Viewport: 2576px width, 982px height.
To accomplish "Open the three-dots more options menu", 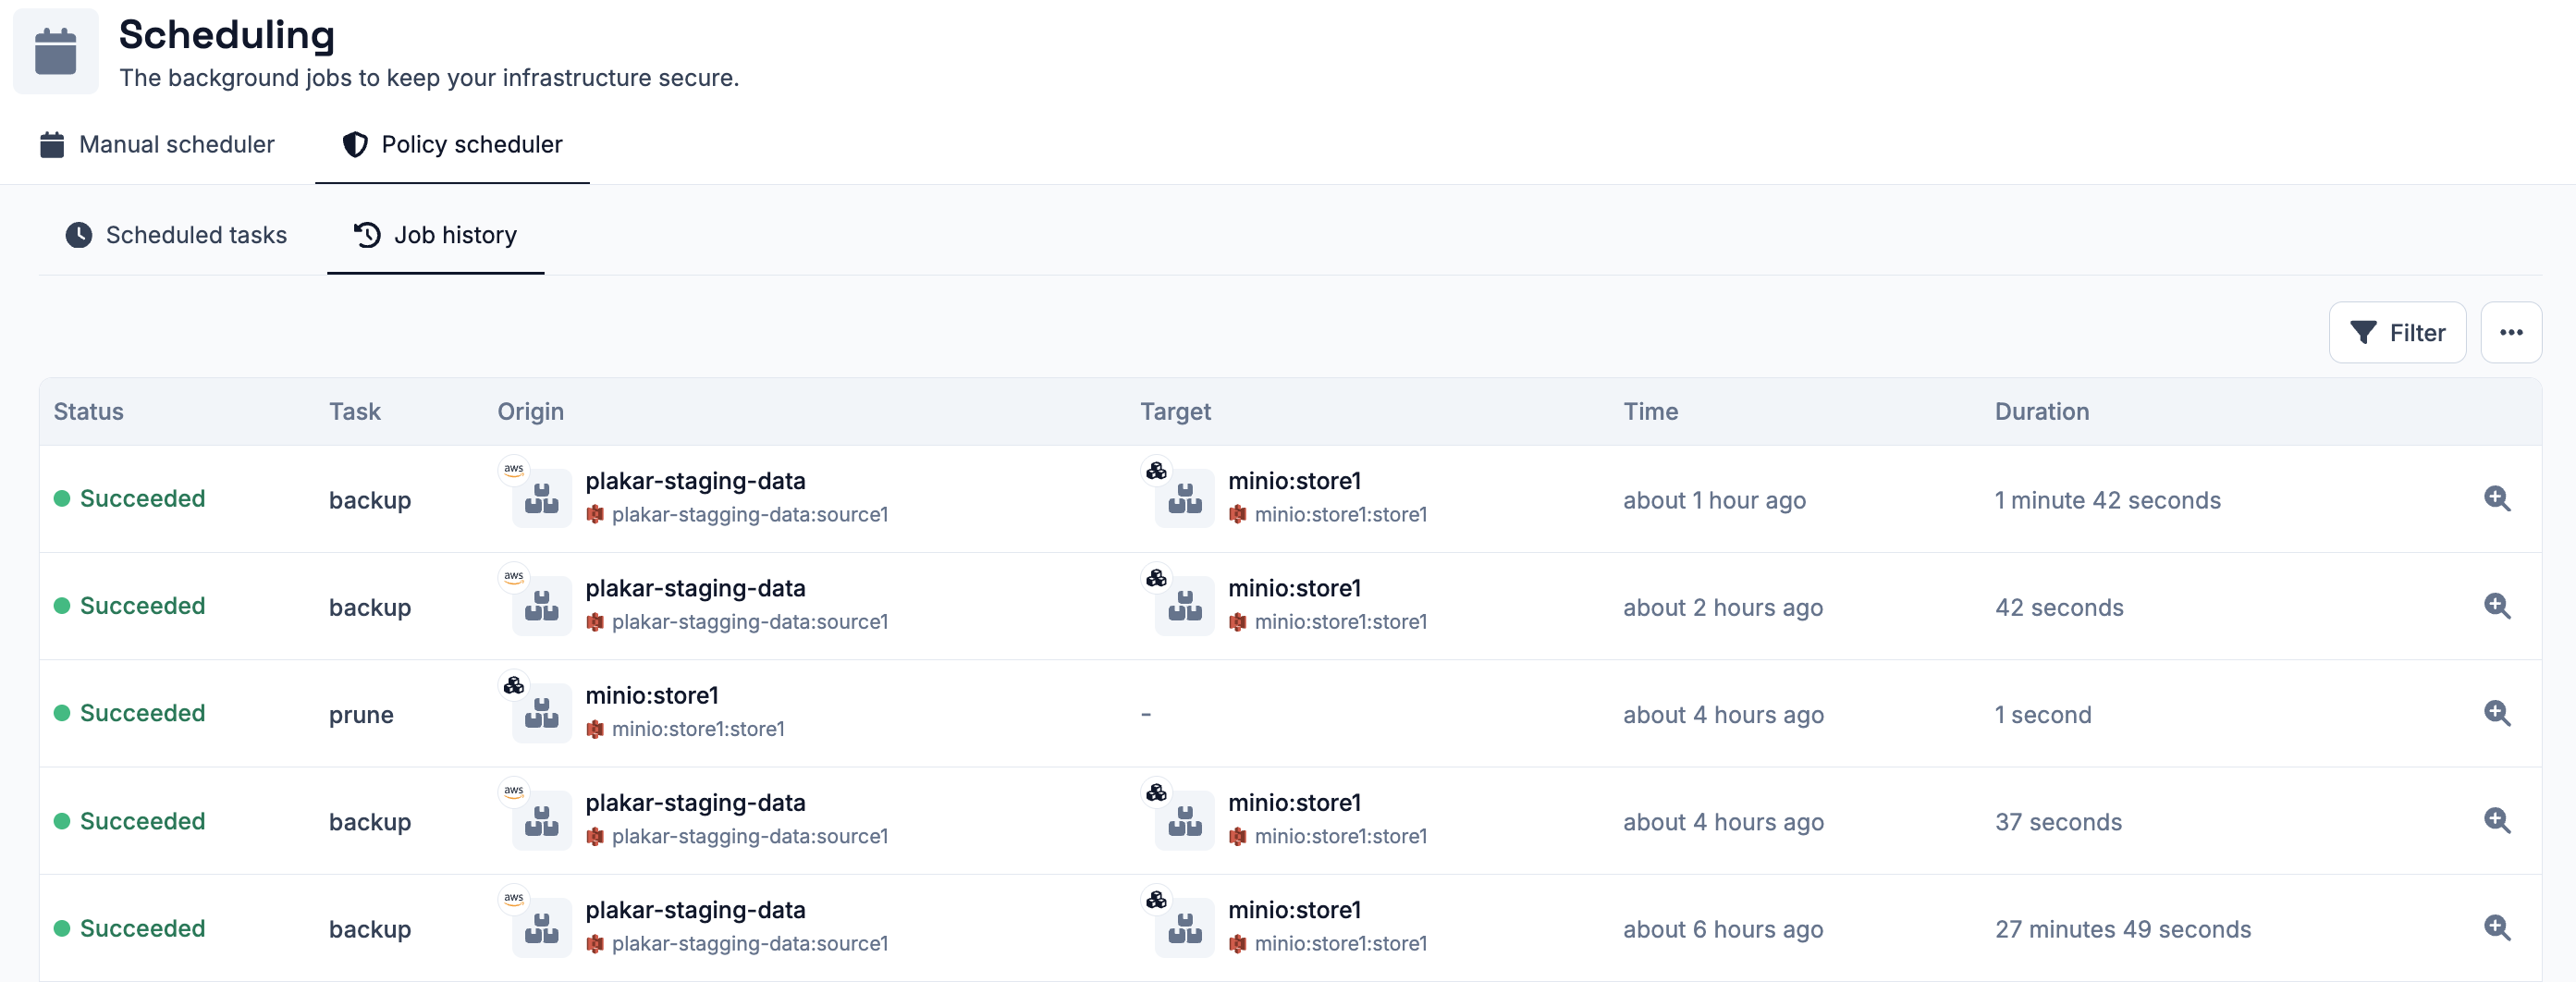I will point(2511,333).
